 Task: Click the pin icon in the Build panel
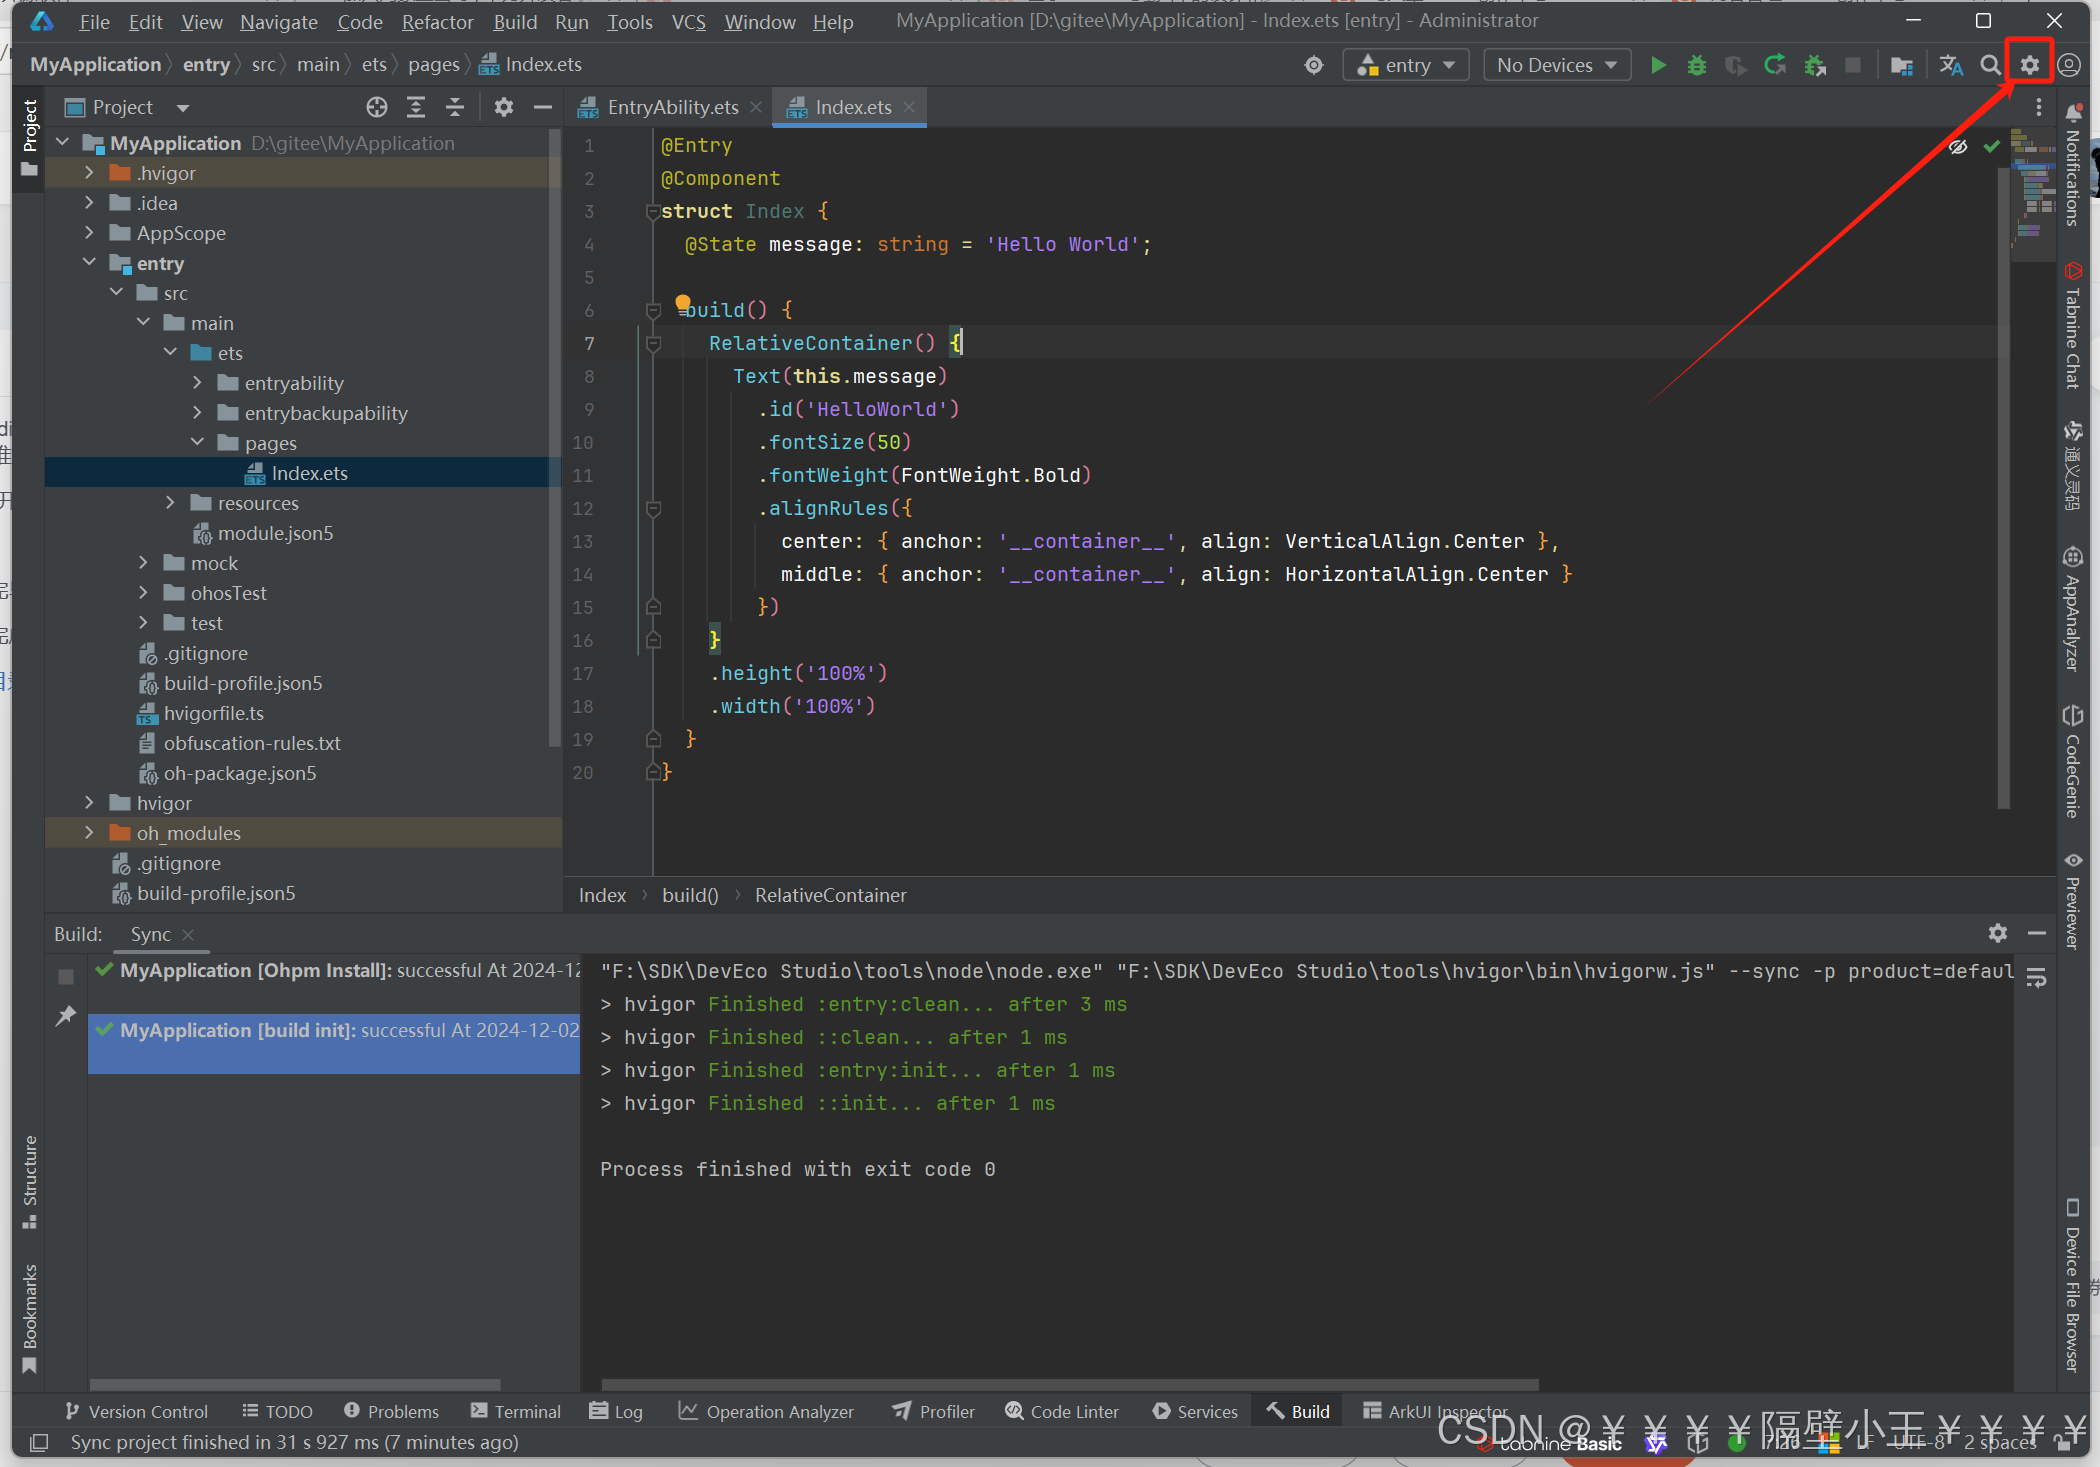66,1016
